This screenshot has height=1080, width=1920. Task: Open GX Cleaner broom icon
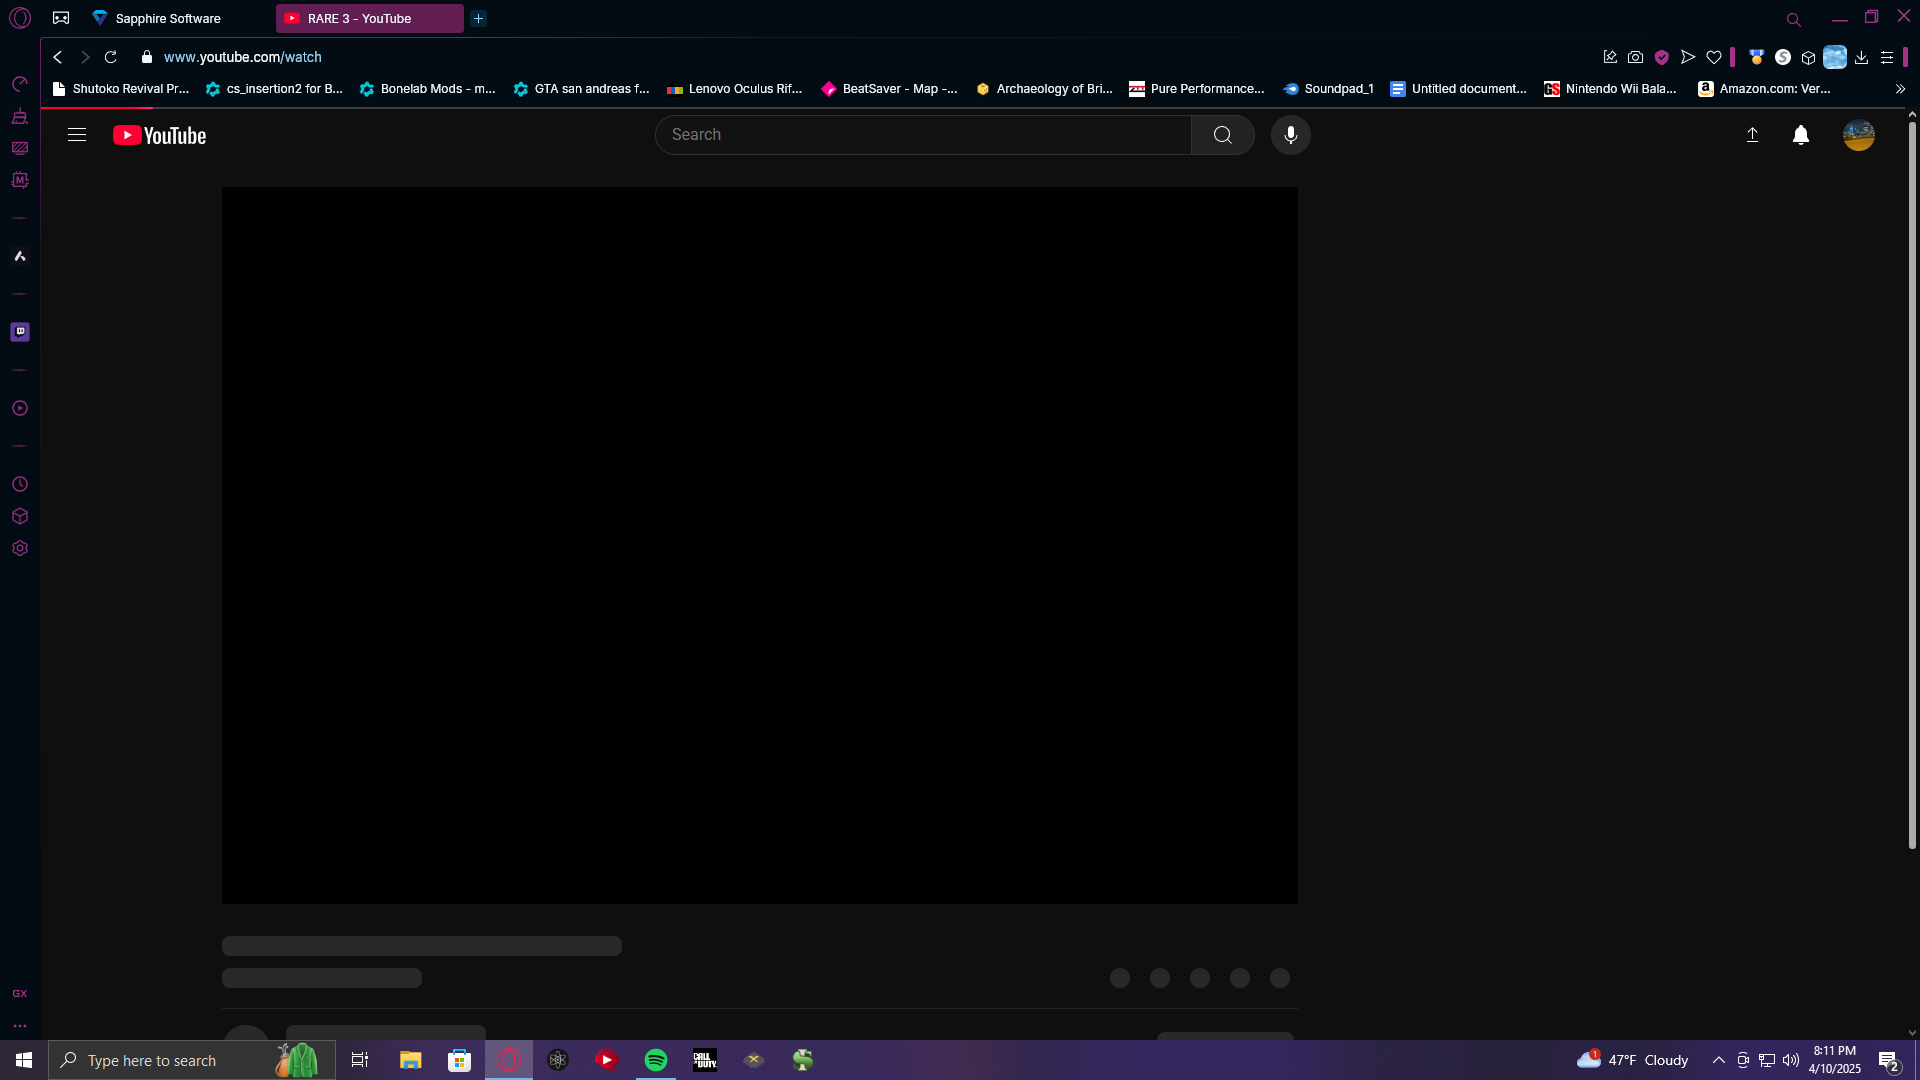(20, 116)
